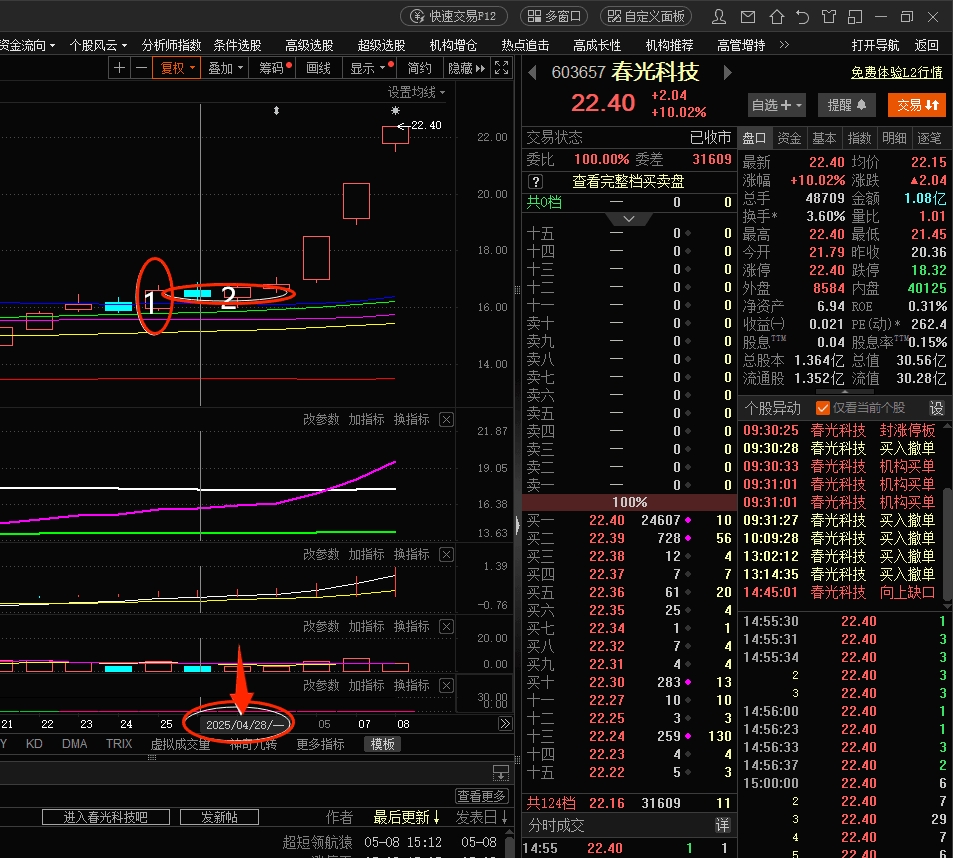953x858 pixels.
Task: Open 自定义面板 custom panel
Action: coord(647,16)
